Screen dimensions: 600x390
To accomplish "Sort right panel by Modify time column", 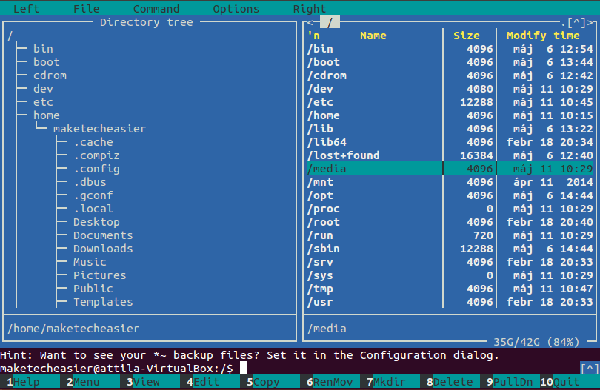I will [x=543, y=36].
